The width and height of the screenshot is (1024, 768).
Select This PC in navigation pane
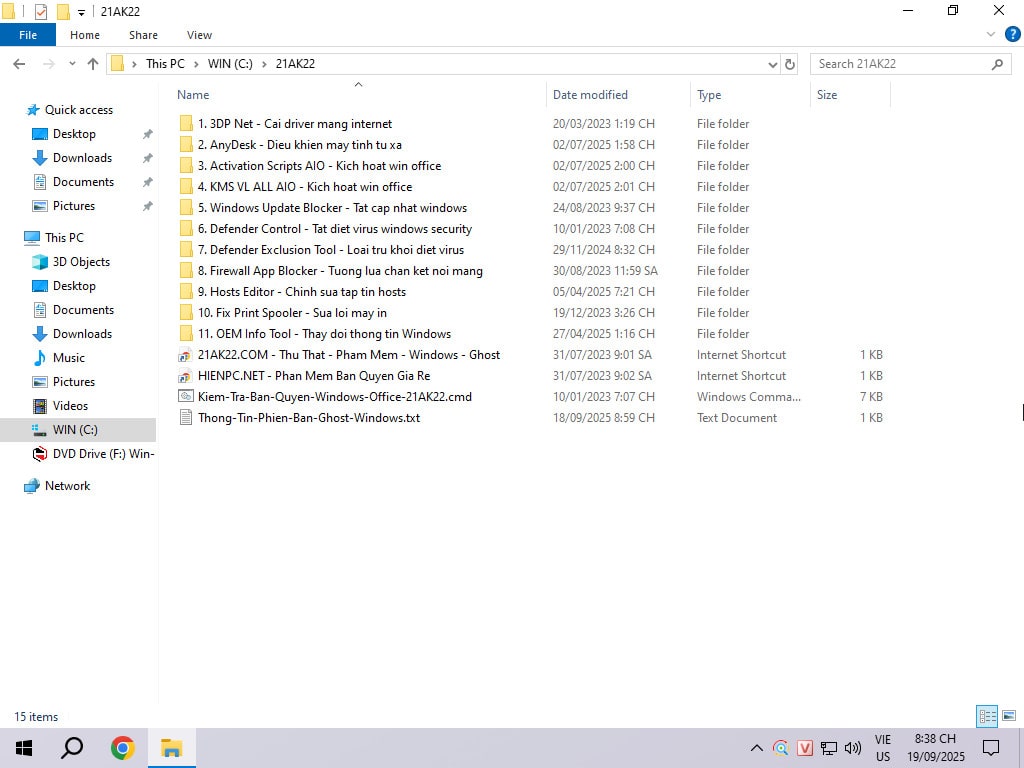coord(64,238)
